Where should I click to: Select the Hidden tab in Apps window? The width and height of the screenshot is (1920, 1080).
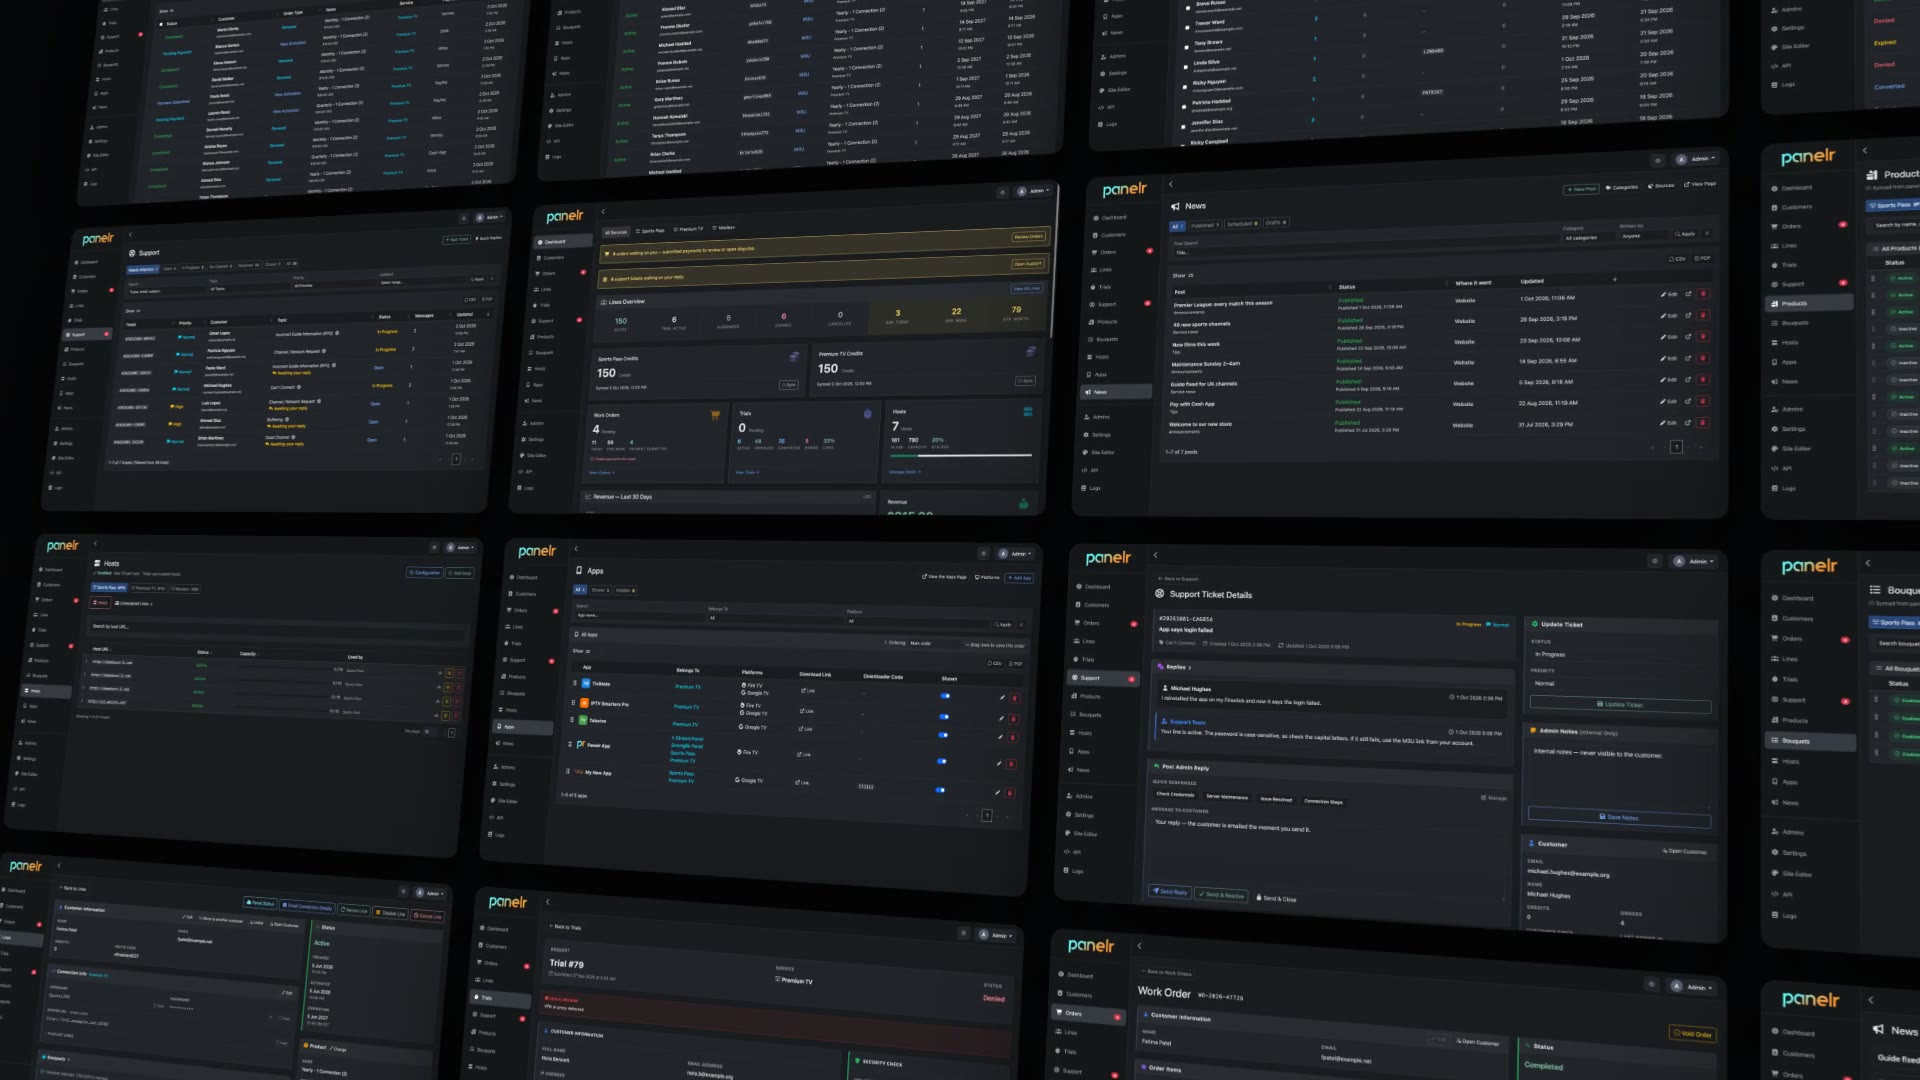(x=625, y=590)
